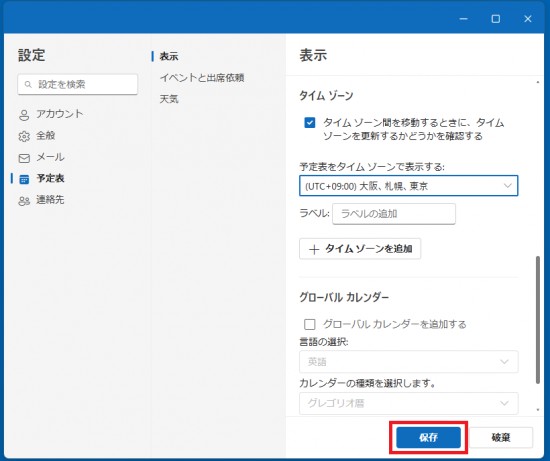Select the 全般 gear icon
This screenshot has width=550, height=461.
24,136
